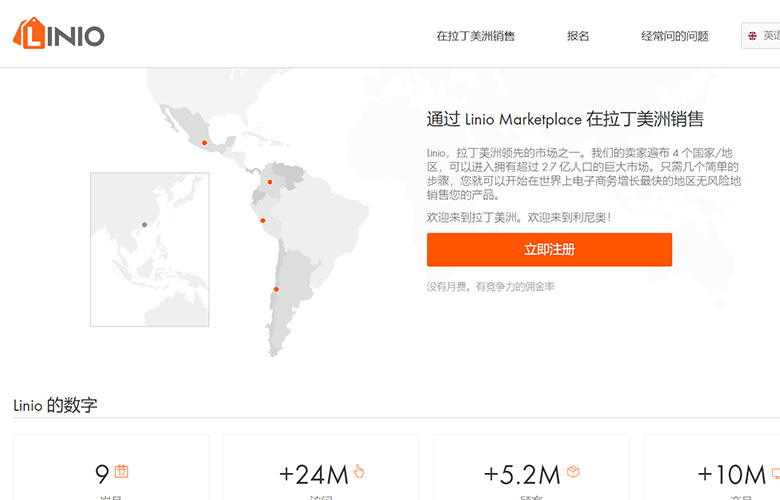Click the Peru location dot on the map
The height and width of the screenshot is (500, 780).
(x=263, y=220)
